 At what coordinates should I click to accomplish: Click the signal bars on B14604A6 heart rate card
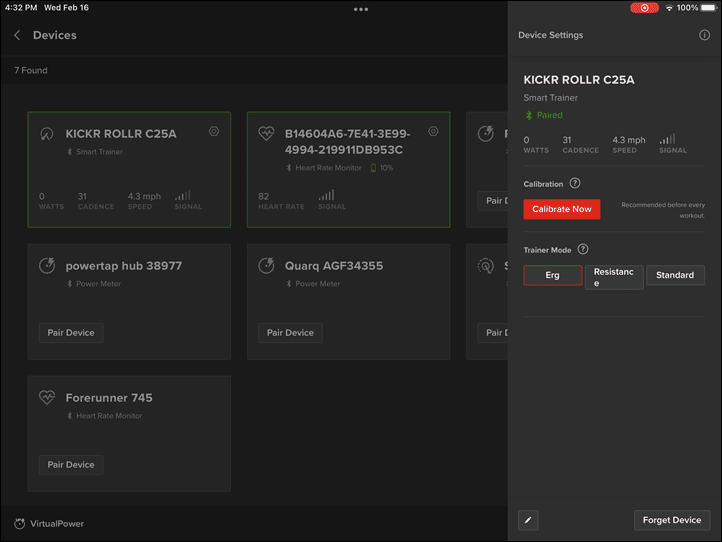click(326, 195)
